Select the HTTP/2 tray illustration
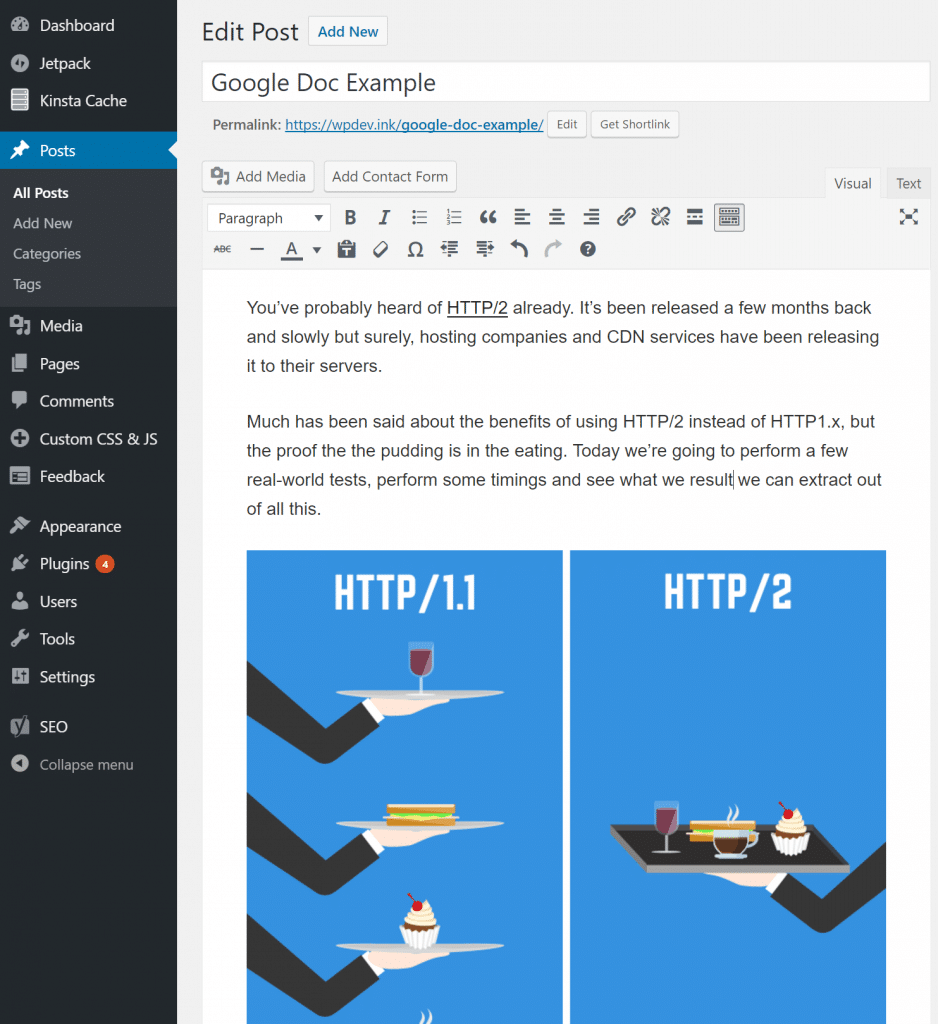 (728, 787)
